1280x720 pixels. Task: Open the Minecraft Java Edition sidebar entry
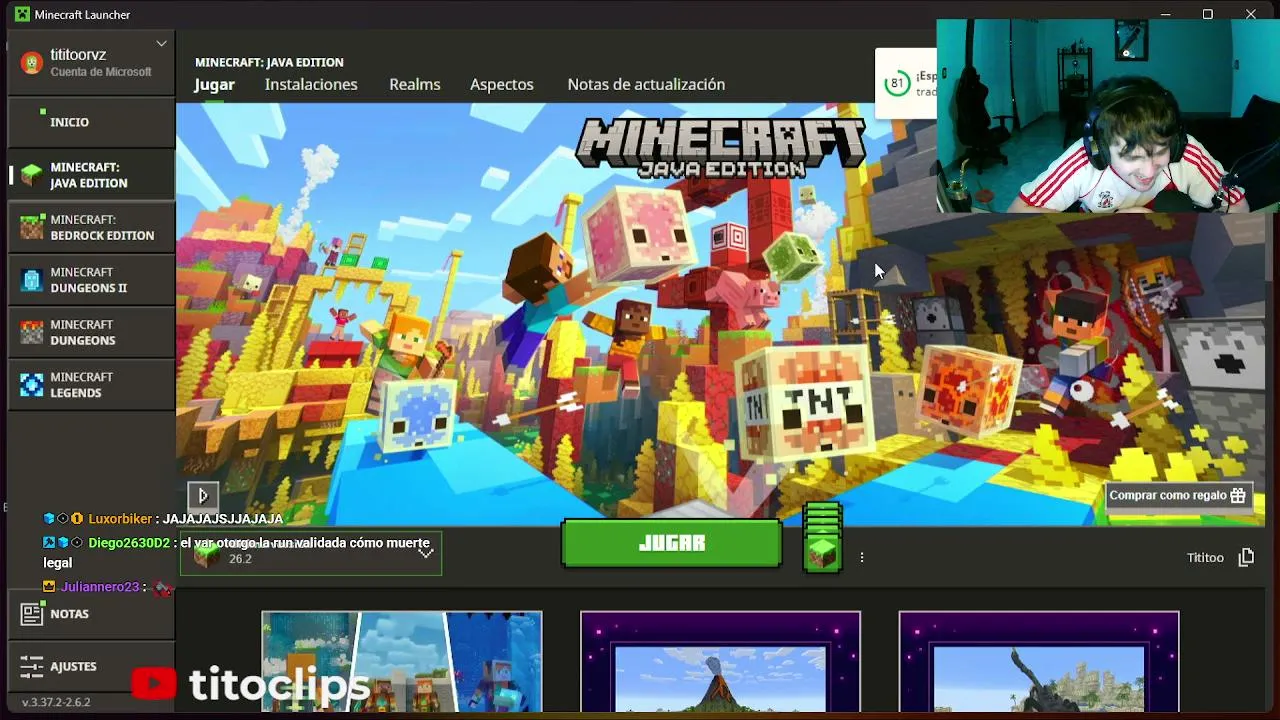91,175
